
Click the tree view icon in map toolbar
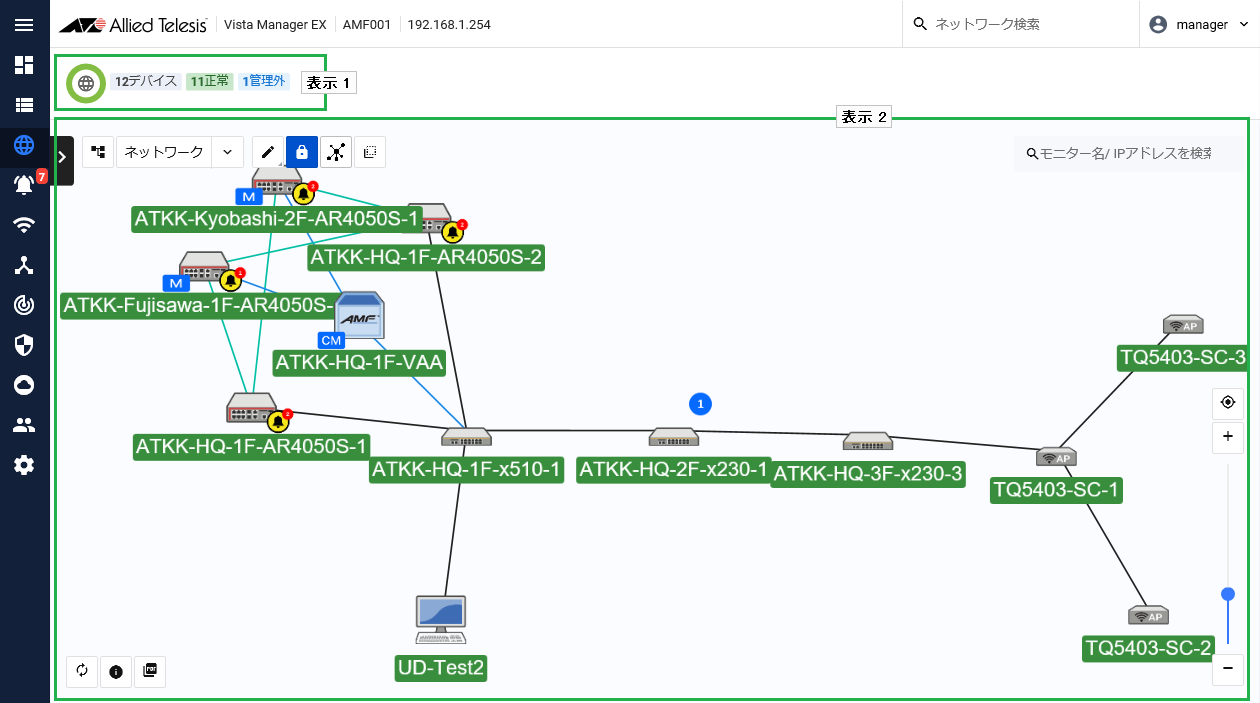tap(98, 152)
